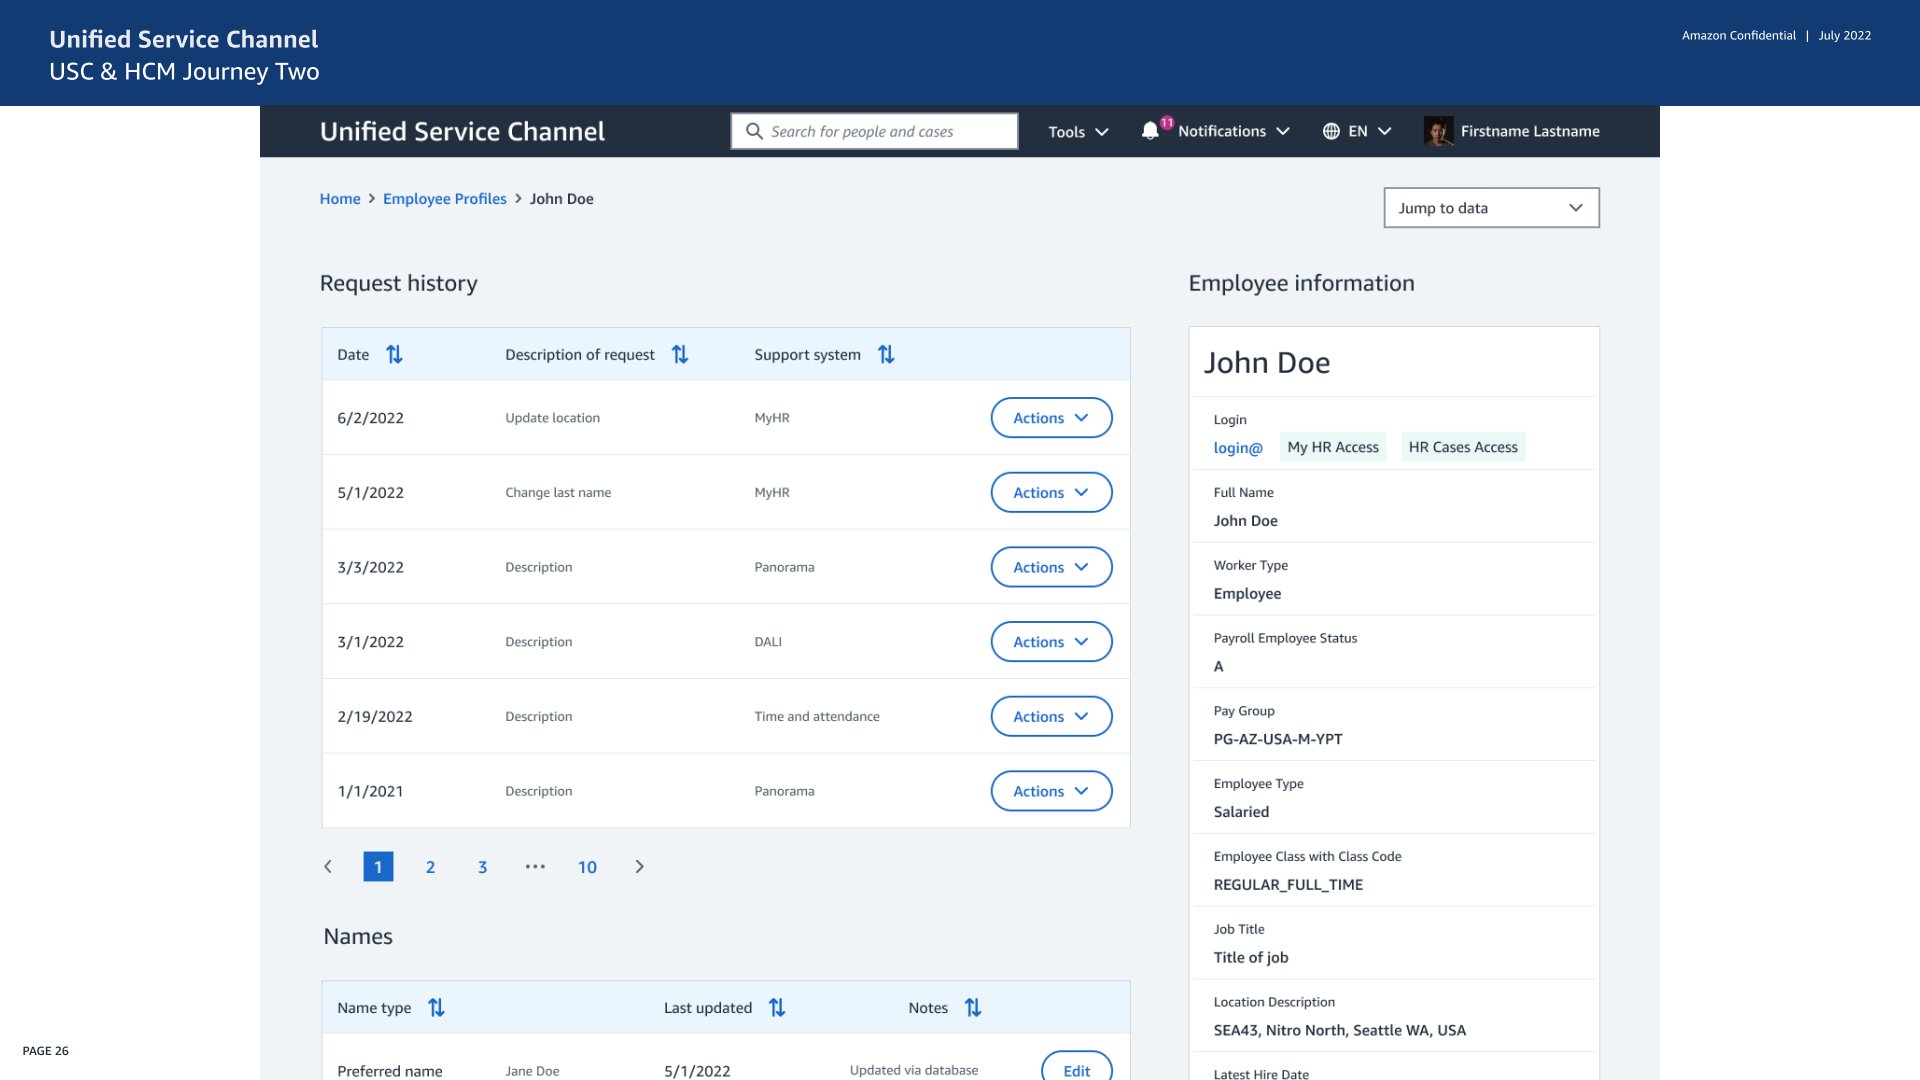Click the Support system sort arrows
This screenshot has height=1080, width=1920.
886,354
